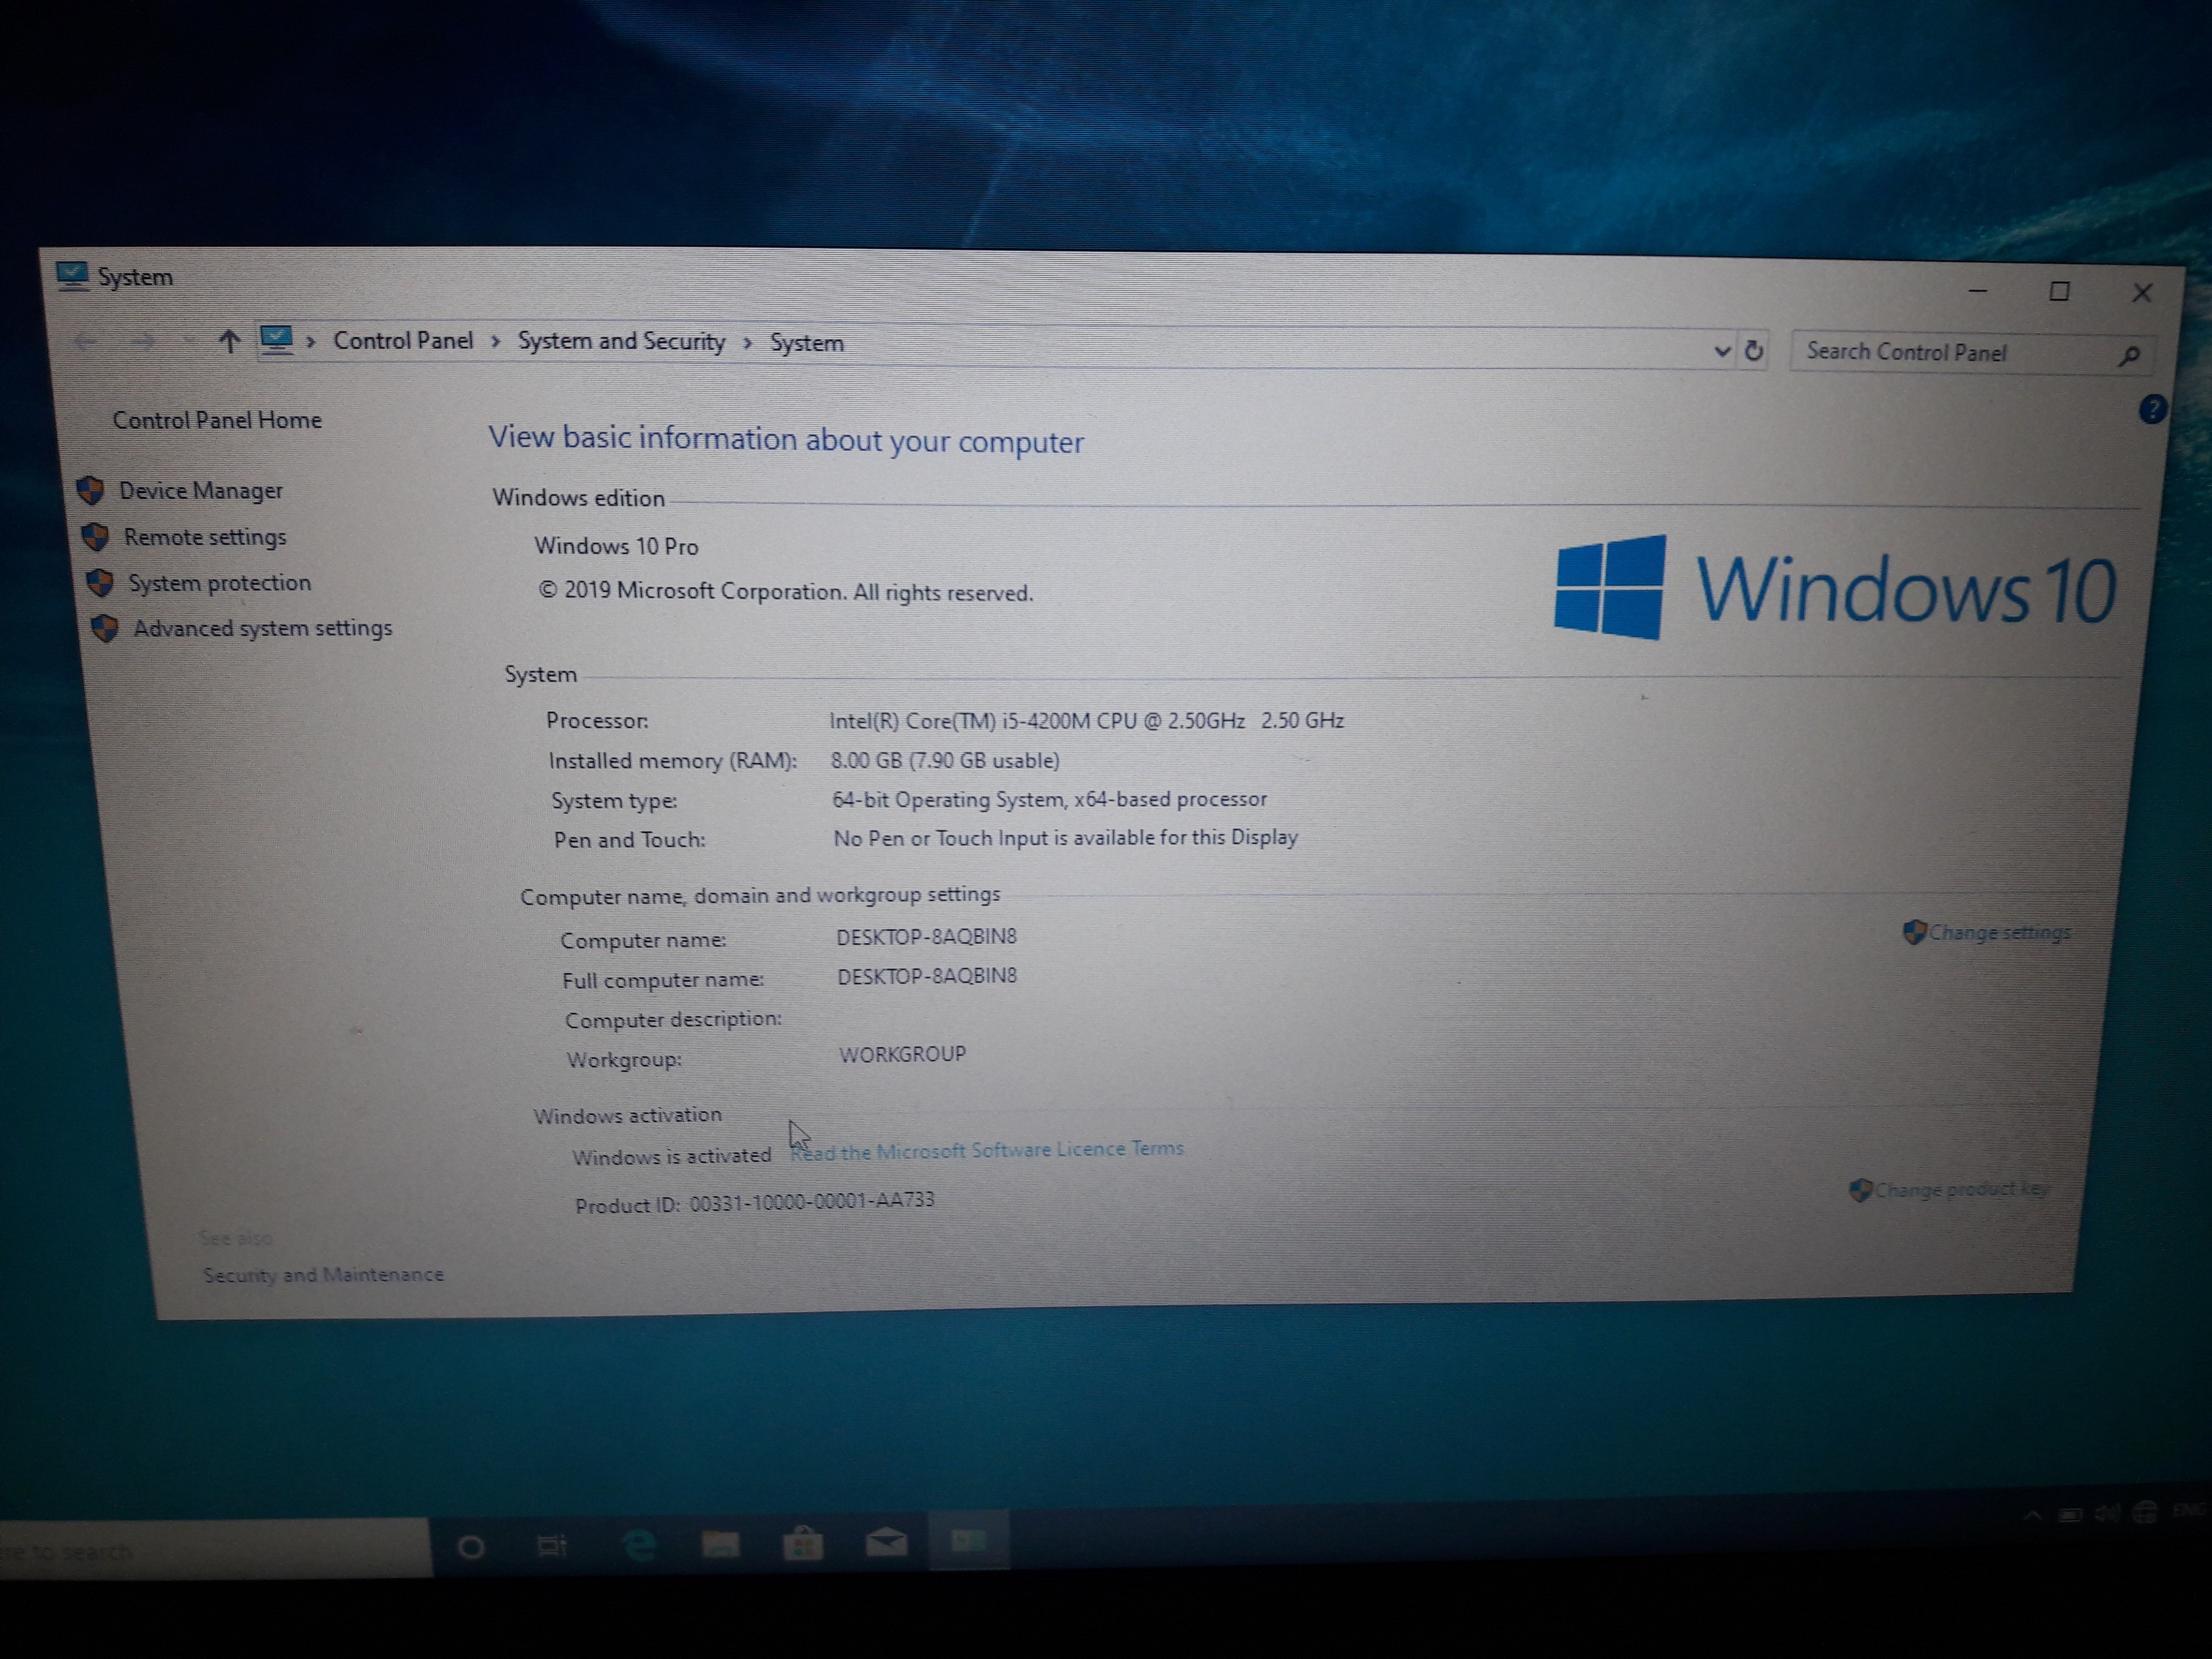Click the volume icon in system tray
The image size is (2212, 1659).
click(x=2106, y=1513)
